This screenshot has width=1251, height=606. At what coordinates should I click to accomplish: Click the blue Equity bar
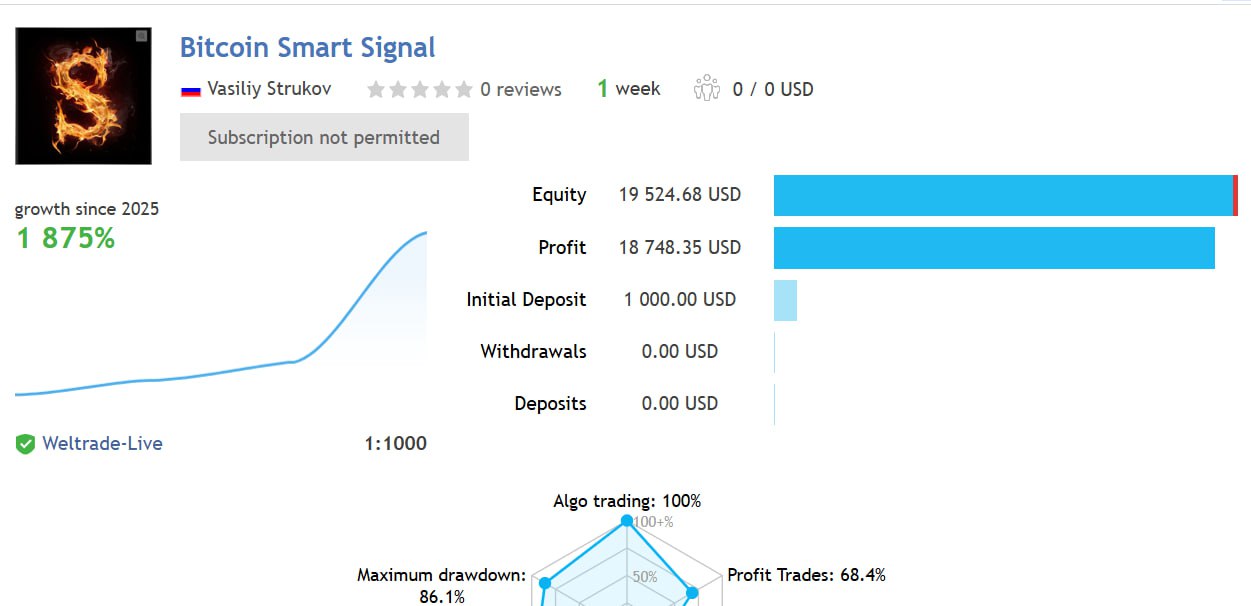pyautogui.click(x=1000, y=195)
